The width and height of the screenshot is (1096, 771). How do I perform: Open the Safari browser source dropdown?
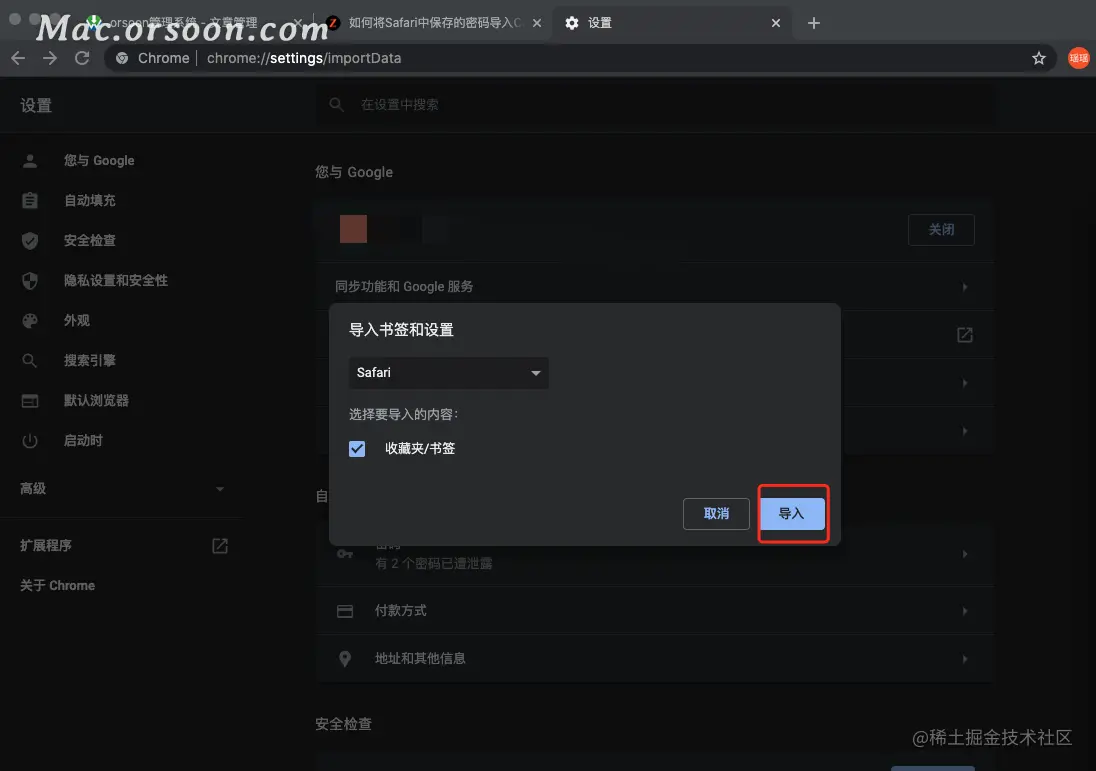click(449, 373)
